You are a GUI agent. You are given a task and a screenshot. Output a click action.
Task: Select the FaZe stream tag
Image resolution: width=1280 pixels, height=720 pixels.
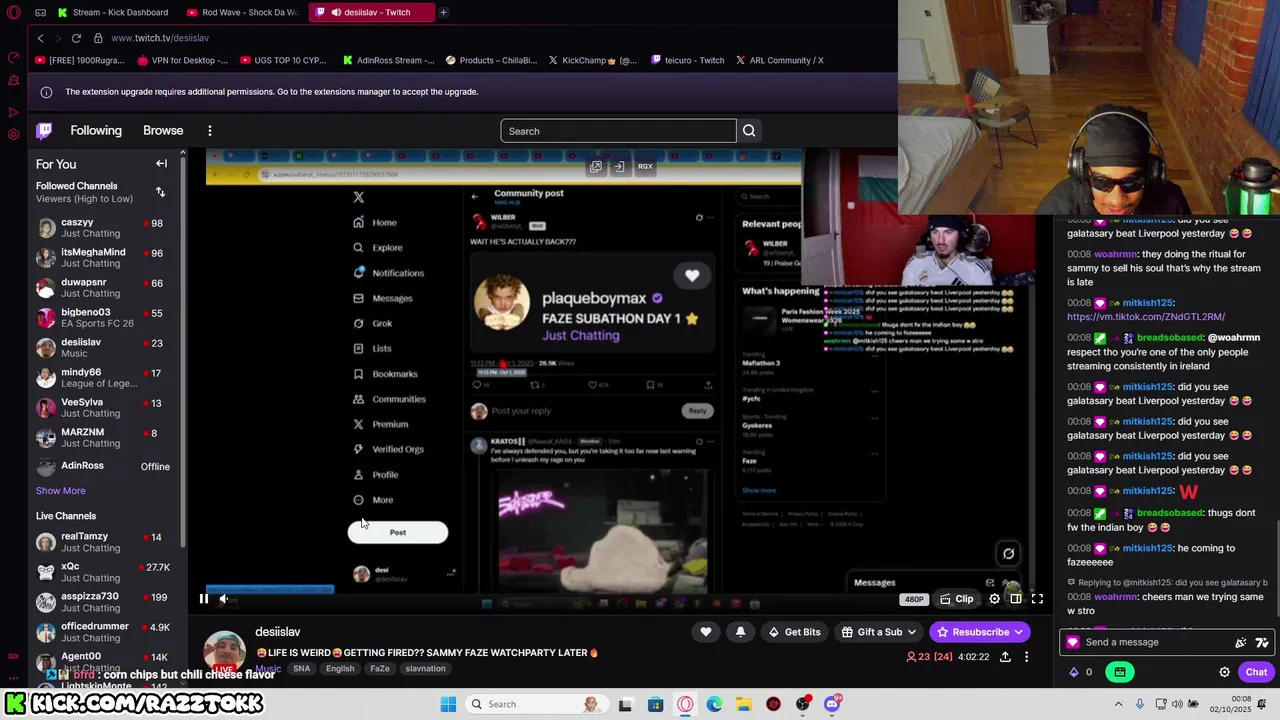click(380, 669)
